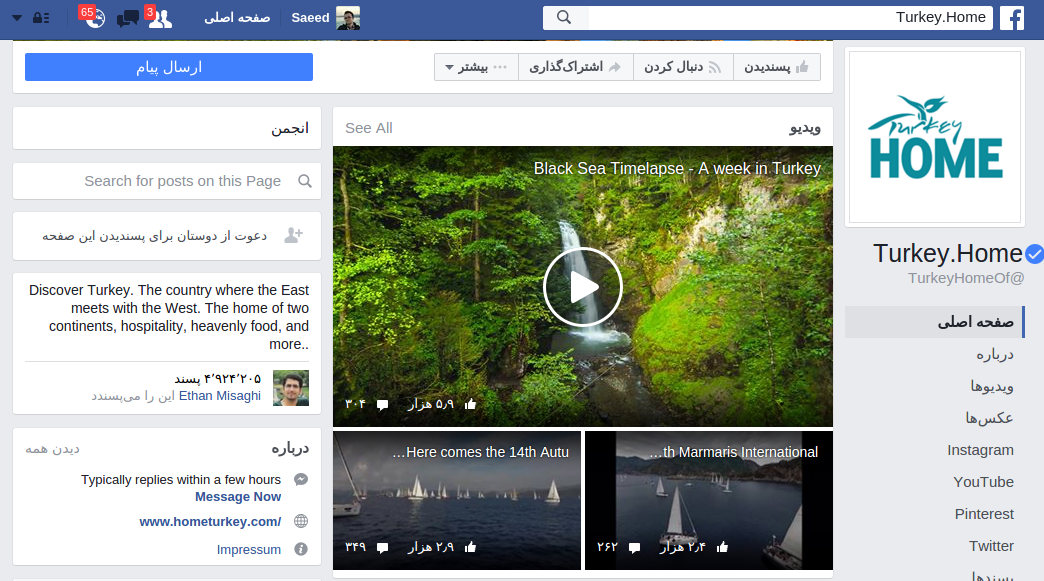This screenshot has width=1044, height=581.
Task: Click دیدن همه in the About card
Action: pyautogui.click(x=53, y=449)
